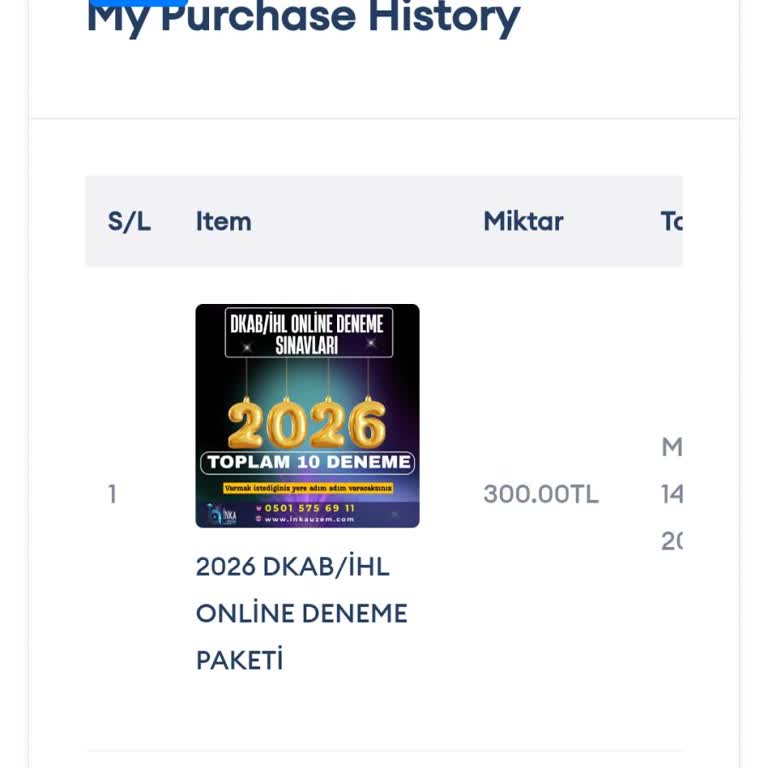Click the gold 2026 balloon numbers
This screenshot has width=768, height=768.
[307, 424]
